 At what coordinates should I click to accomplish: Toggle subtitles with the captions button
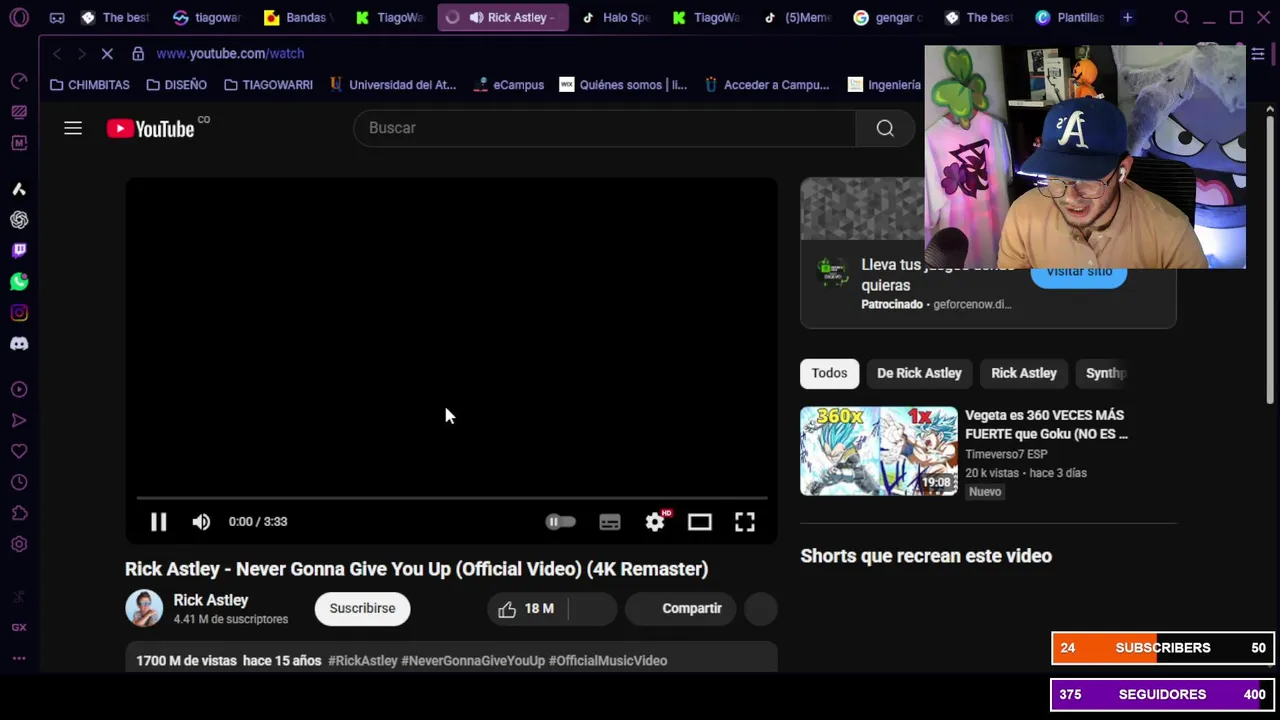(610, 521)
